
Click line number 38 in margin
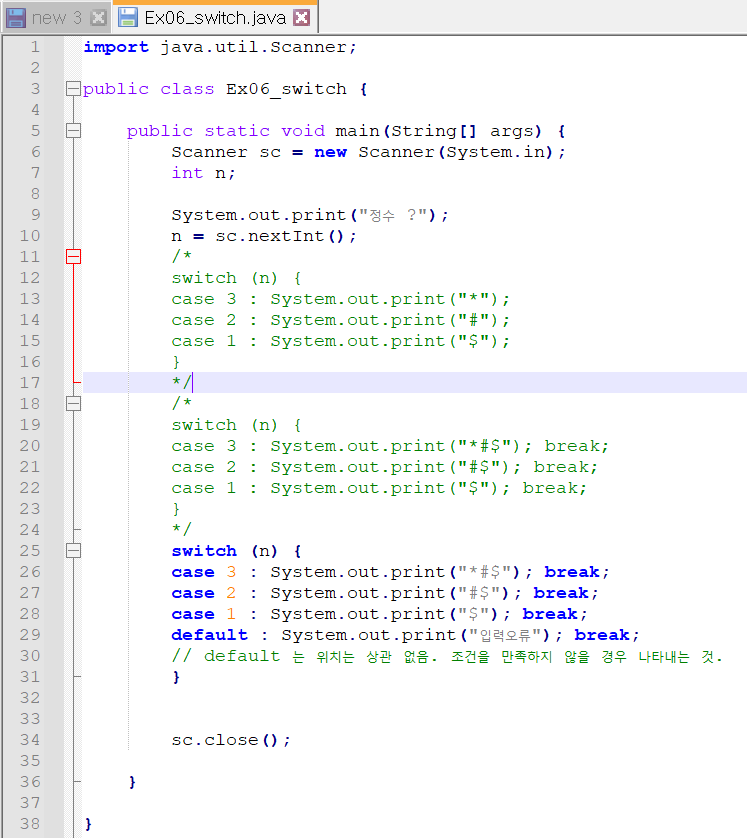tap(30, 824)
